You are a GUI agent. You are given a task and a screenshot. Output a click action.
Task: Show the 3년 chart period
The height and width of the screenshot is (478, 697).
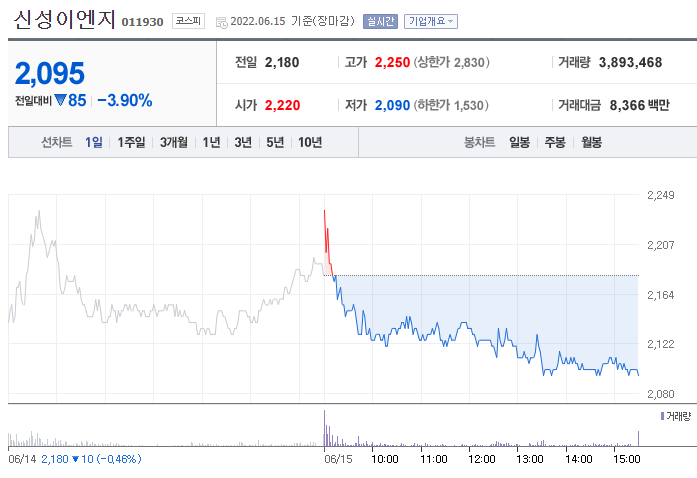click(x=243, y=142)
